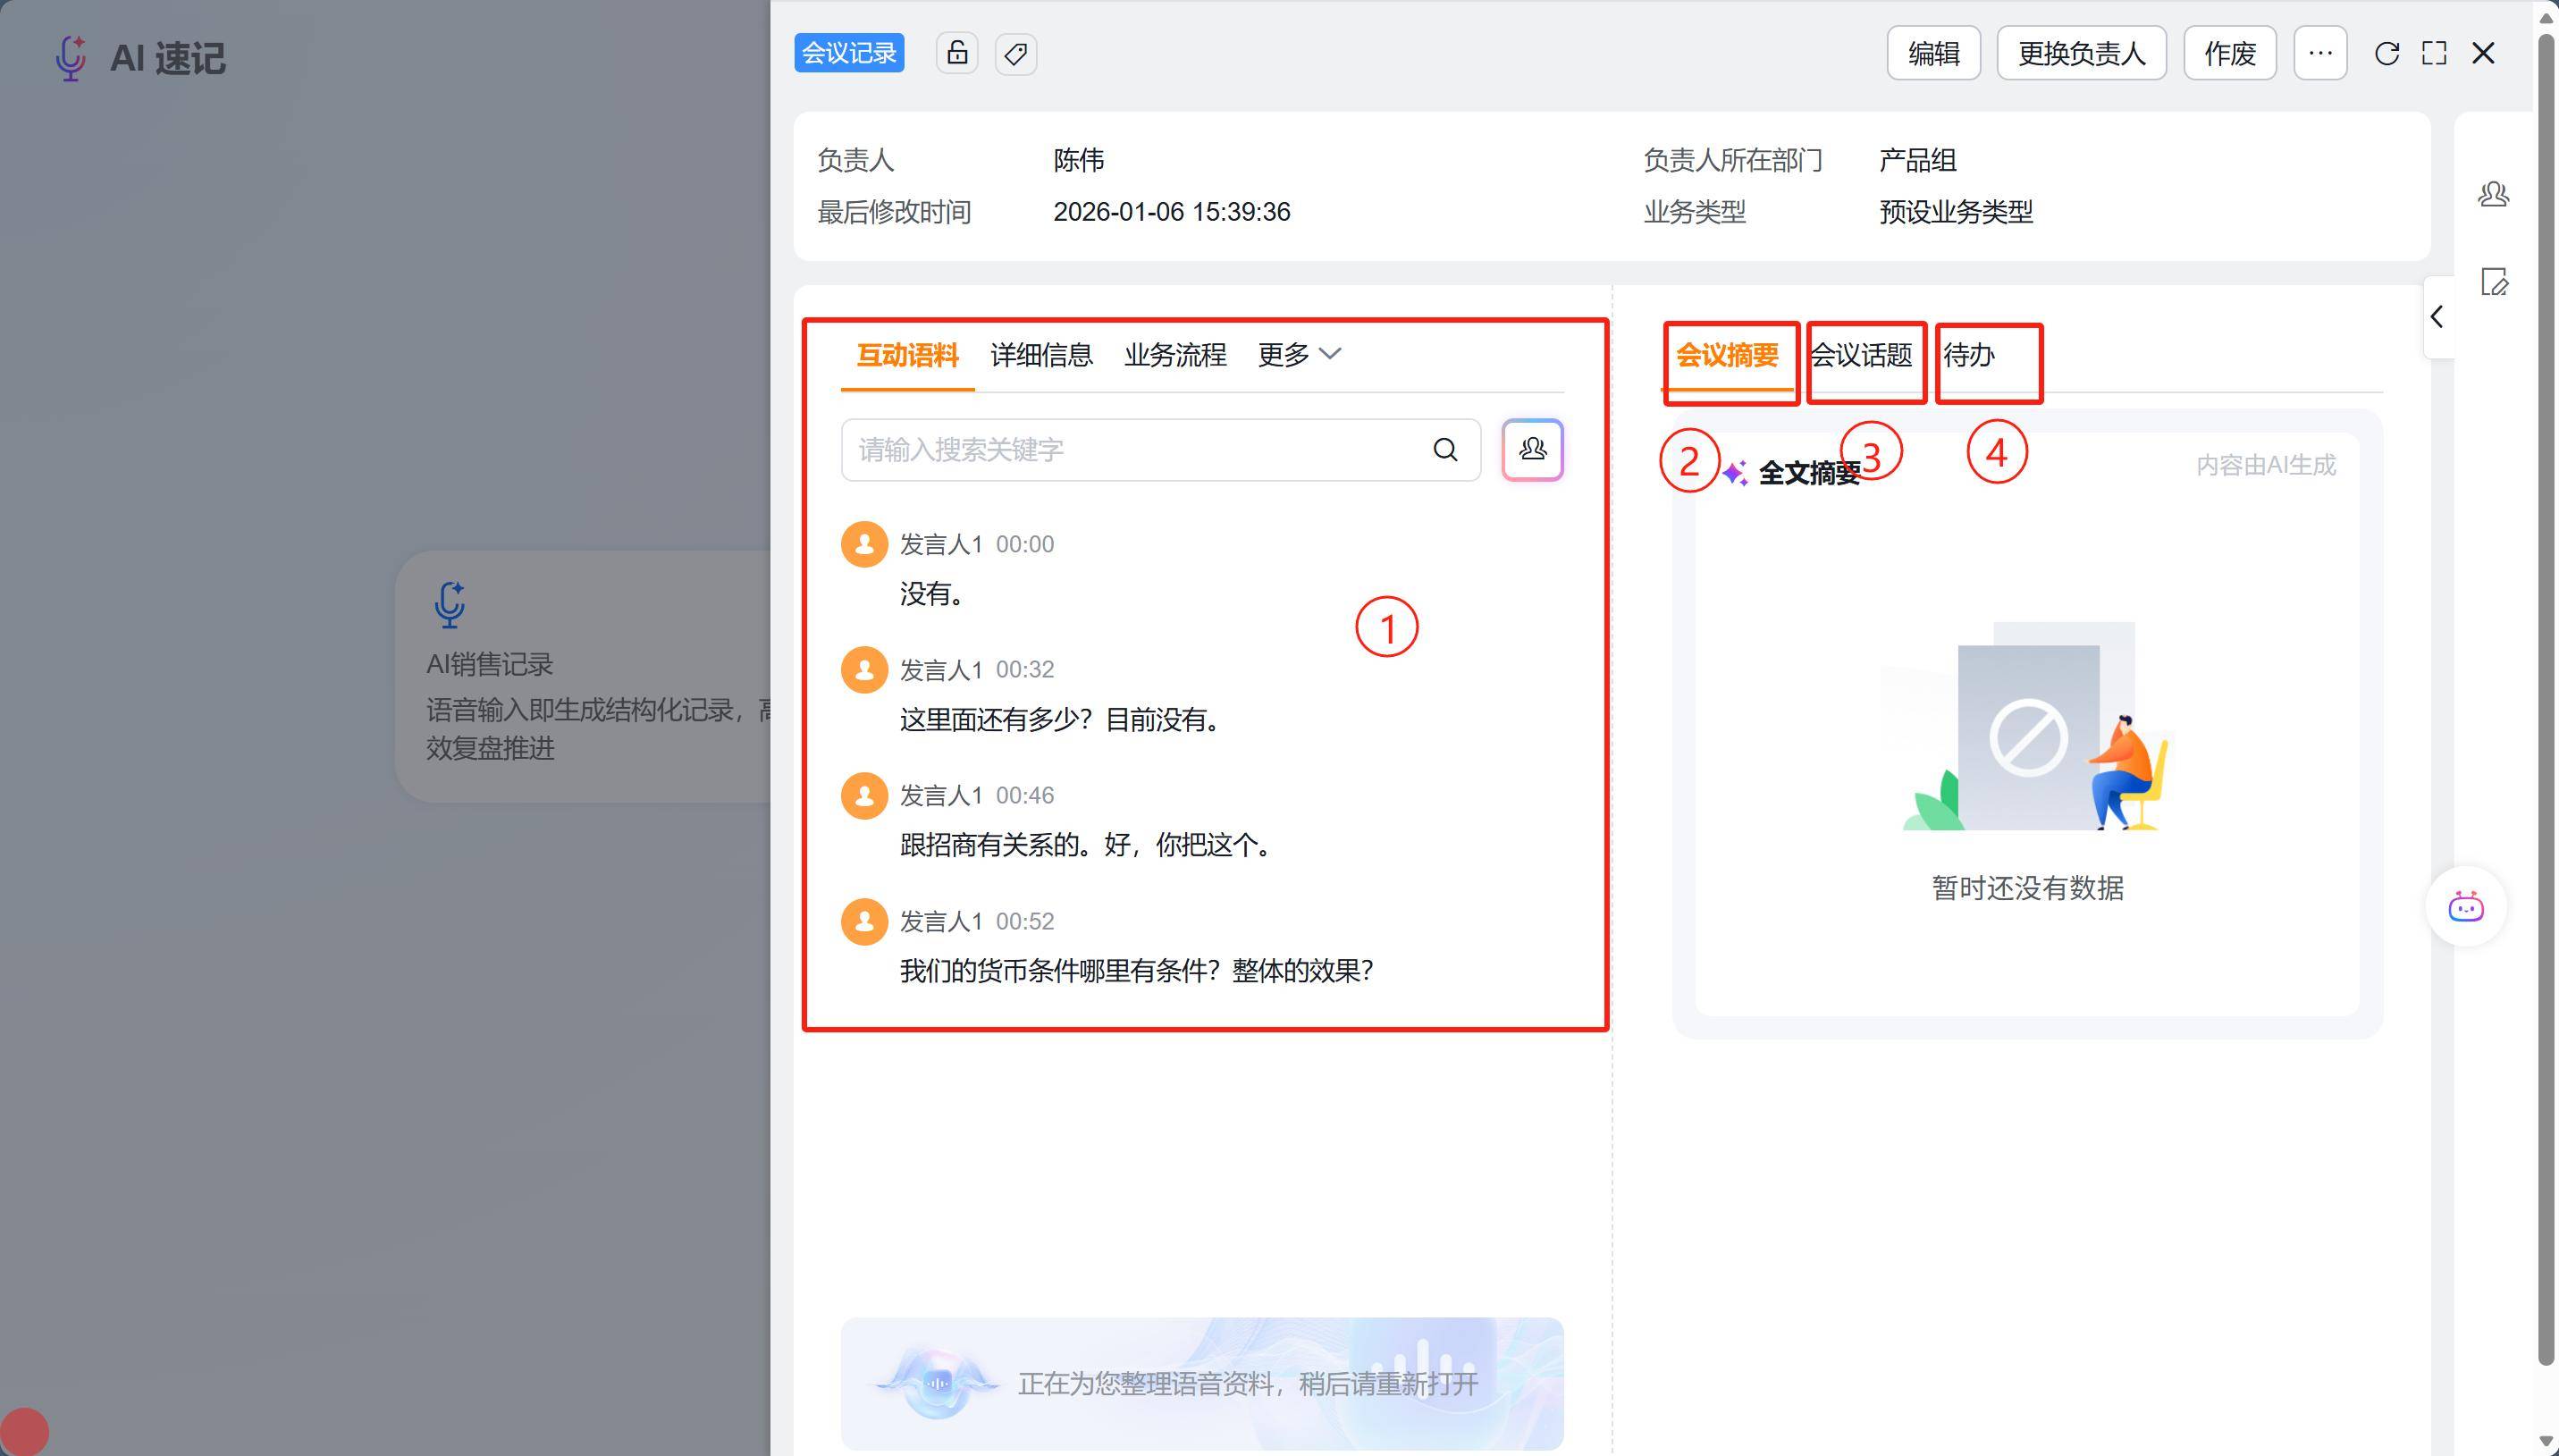
Task: Open the AI assistant robot icon
Action: click(2465, 907)
